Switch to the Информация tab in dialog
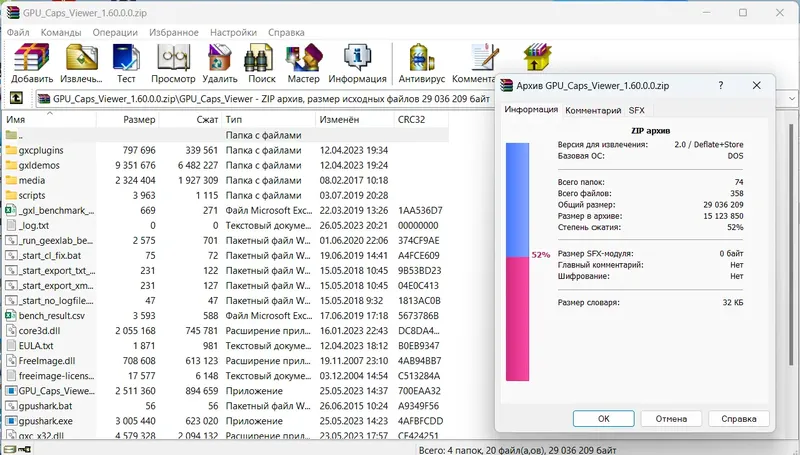Image resolution: width=800 pixels, height=455 pixels. click(531, 110)
